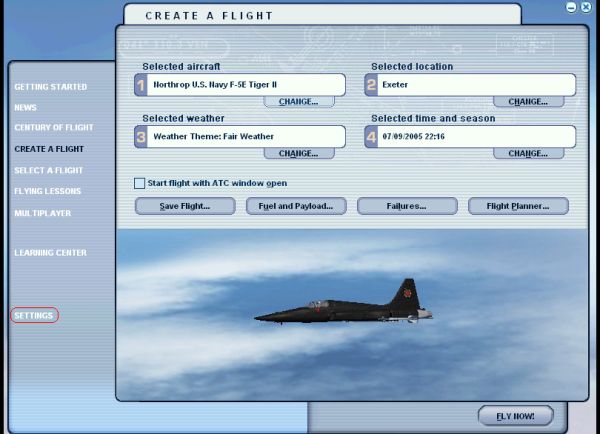Open the Settings menu item

(x=34, y=316)
